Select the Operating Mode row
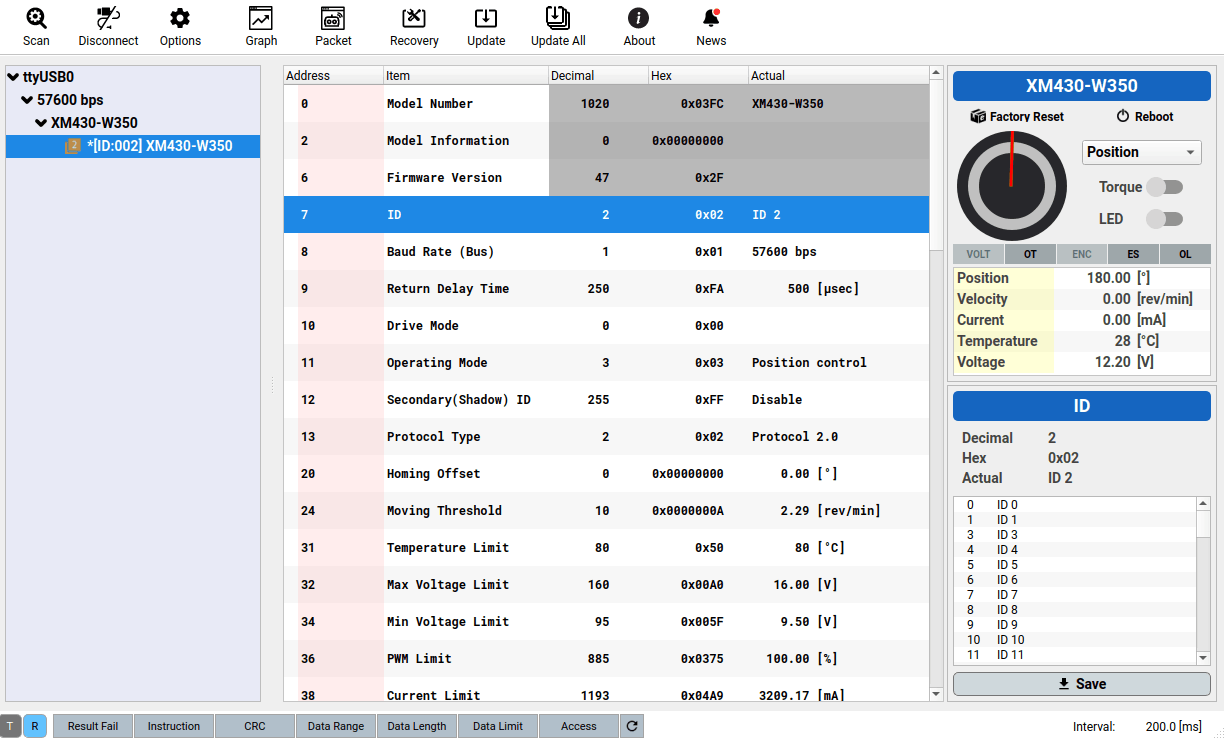This screenshot has width=1224, height=740. (606, 363)
